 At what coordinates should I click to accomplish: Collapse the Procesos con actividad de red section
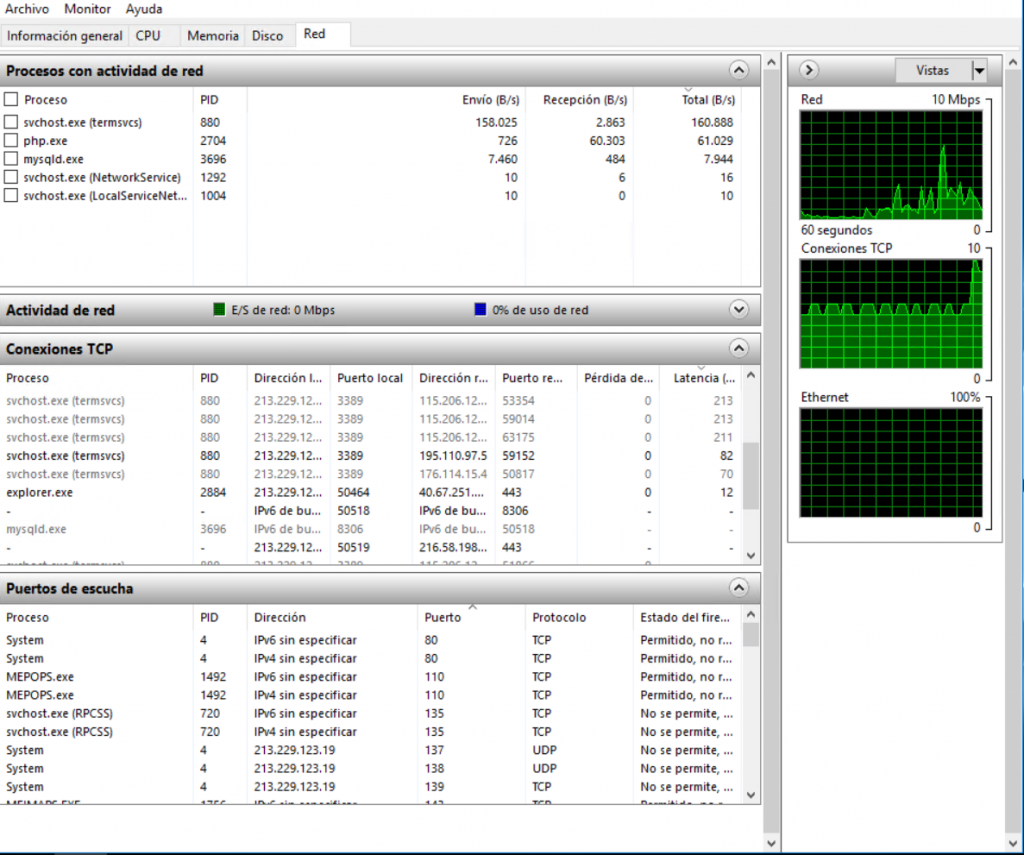[739, 70]
